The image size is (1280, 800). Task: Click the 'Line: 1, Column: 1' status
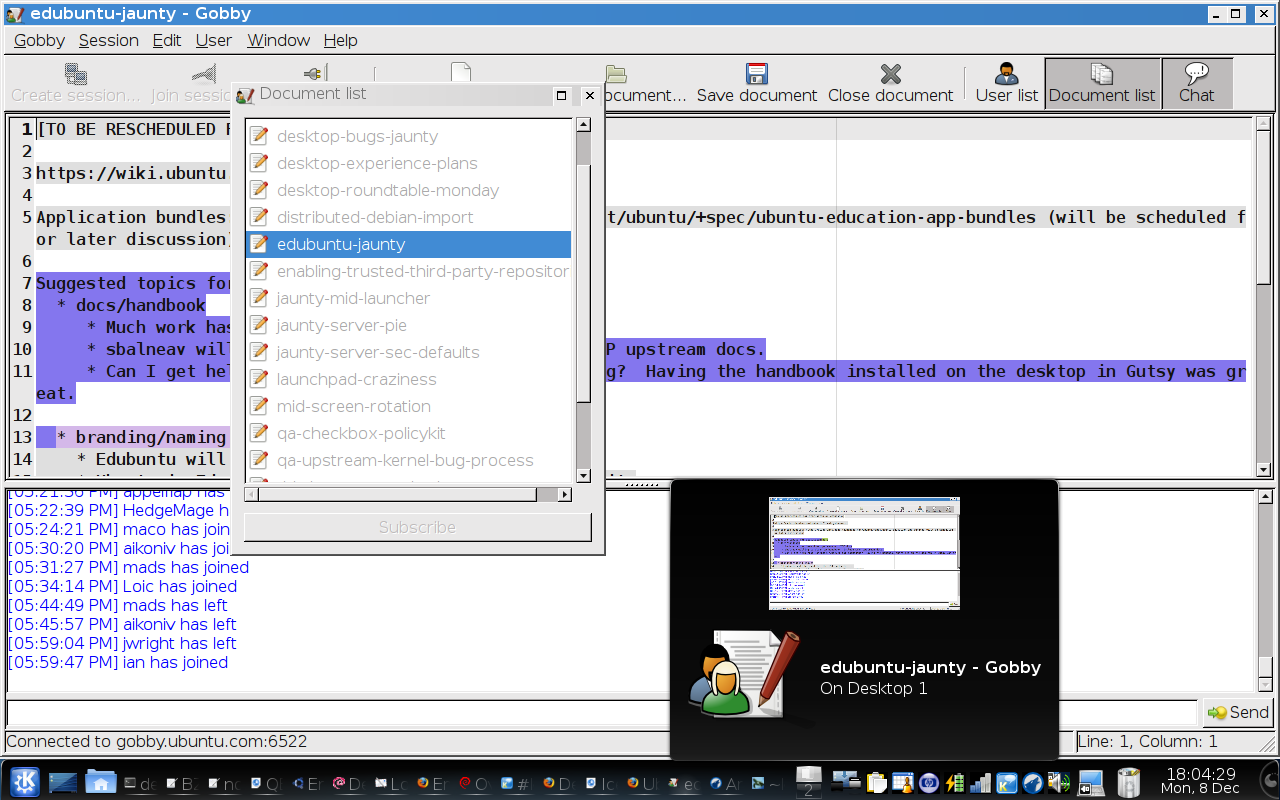pyautogui.click(x=1149, y=742)
